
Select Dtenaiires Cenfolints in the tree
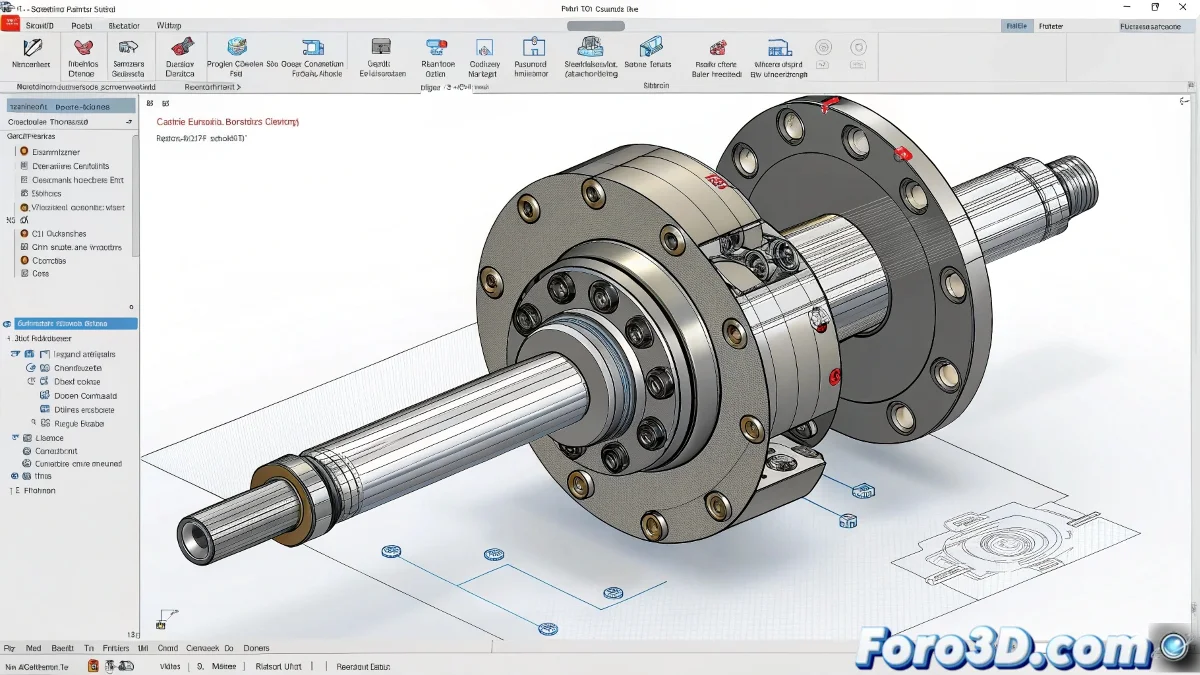71,166
